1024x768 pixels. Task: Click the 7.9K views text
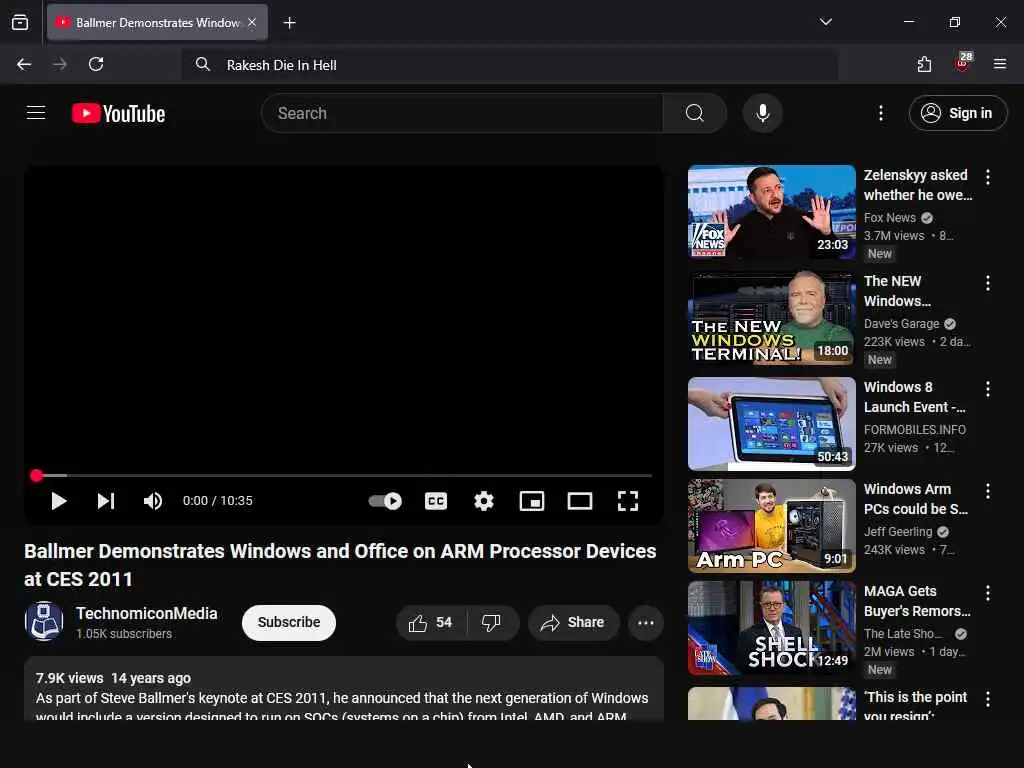(69, 679)
